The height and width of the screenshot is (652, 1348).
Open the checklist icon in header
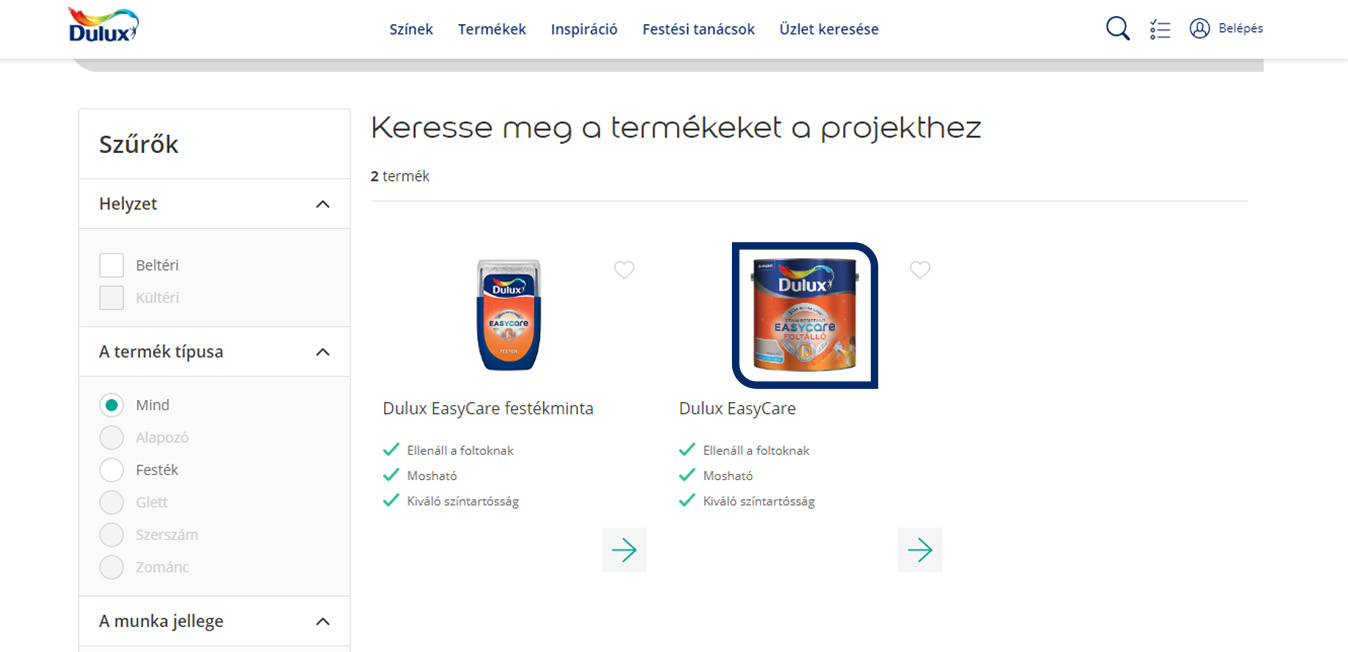(x=1160, y=29)
